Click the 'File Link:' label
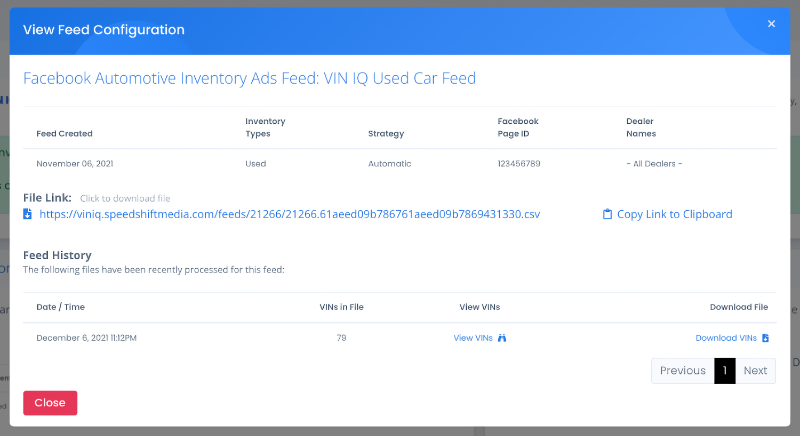Image resolution: width=800 pixels, height=436 pixels. click(47, 198)
